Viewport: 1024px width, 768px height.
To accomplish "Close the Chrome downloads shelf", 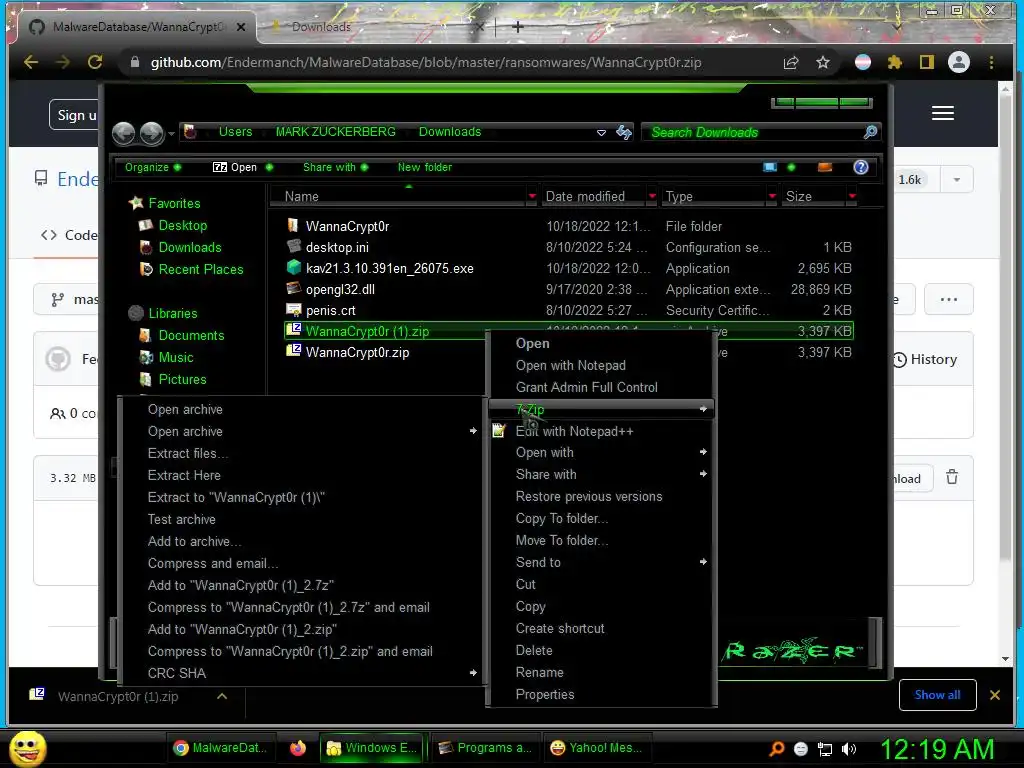I will point(995,695).
